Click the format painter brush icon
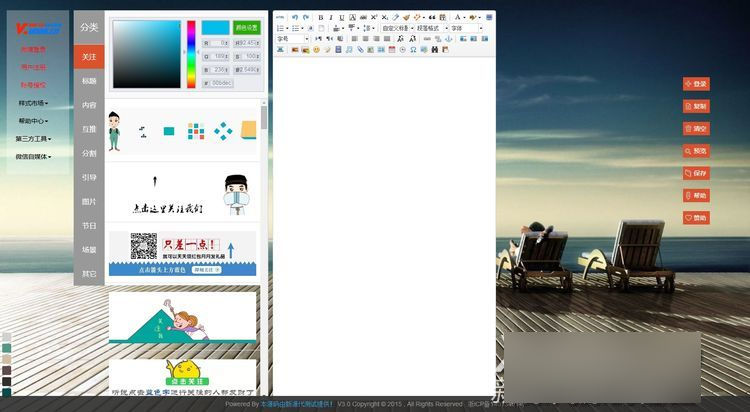Viewport: 750px width, 412px height. point(406,17)
